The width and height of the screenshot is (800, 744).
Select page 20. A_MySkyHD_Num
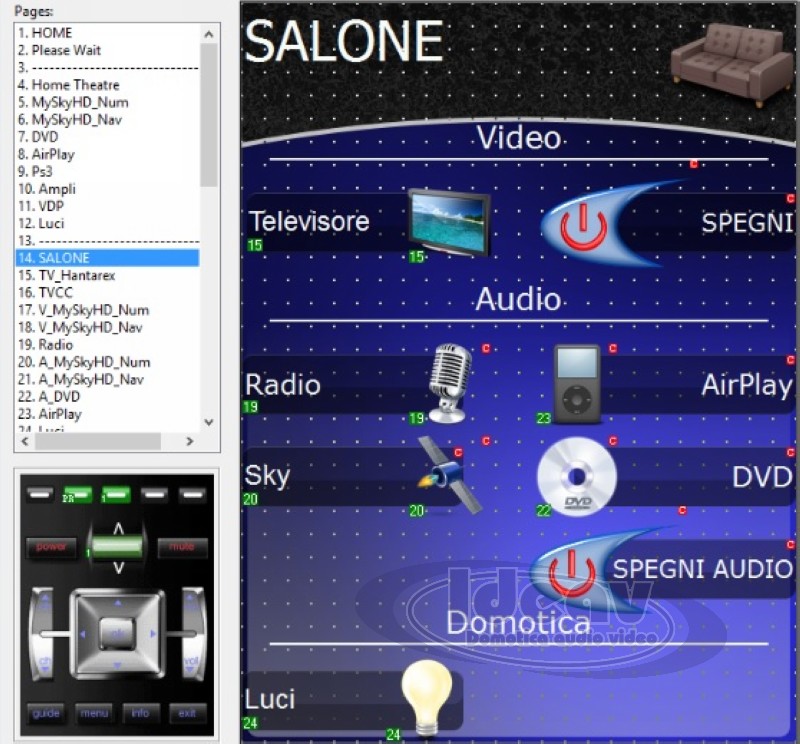pyautogui.click(x=107, y=362)
